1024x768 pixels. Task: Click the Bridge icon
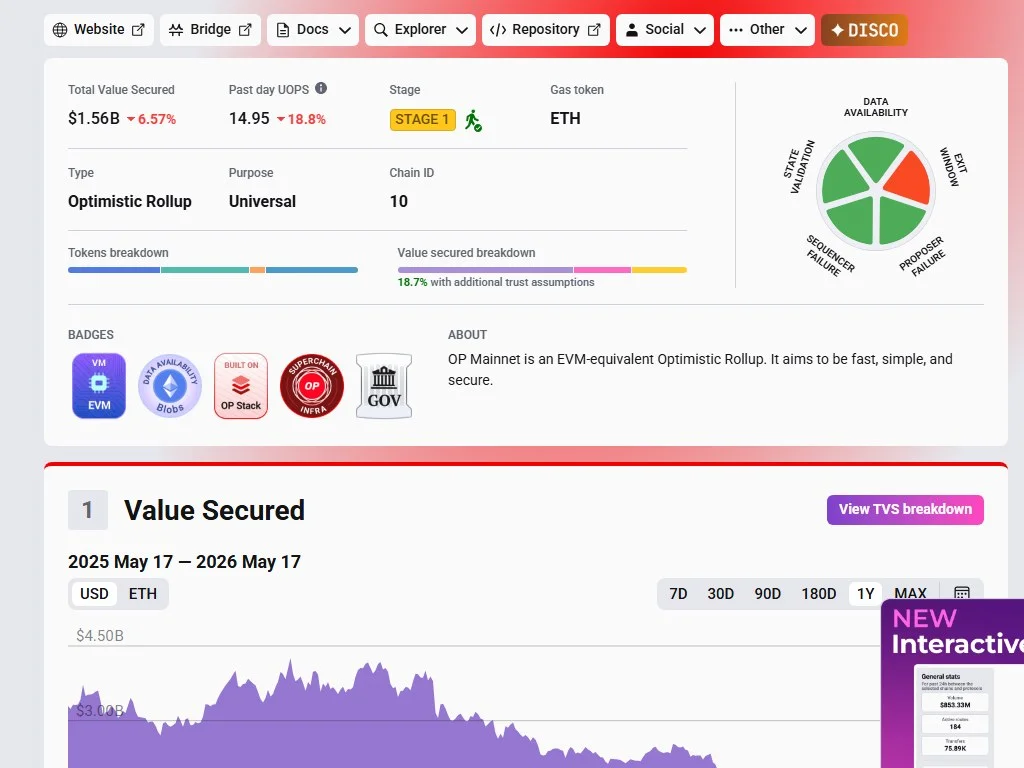click(176, 30)
